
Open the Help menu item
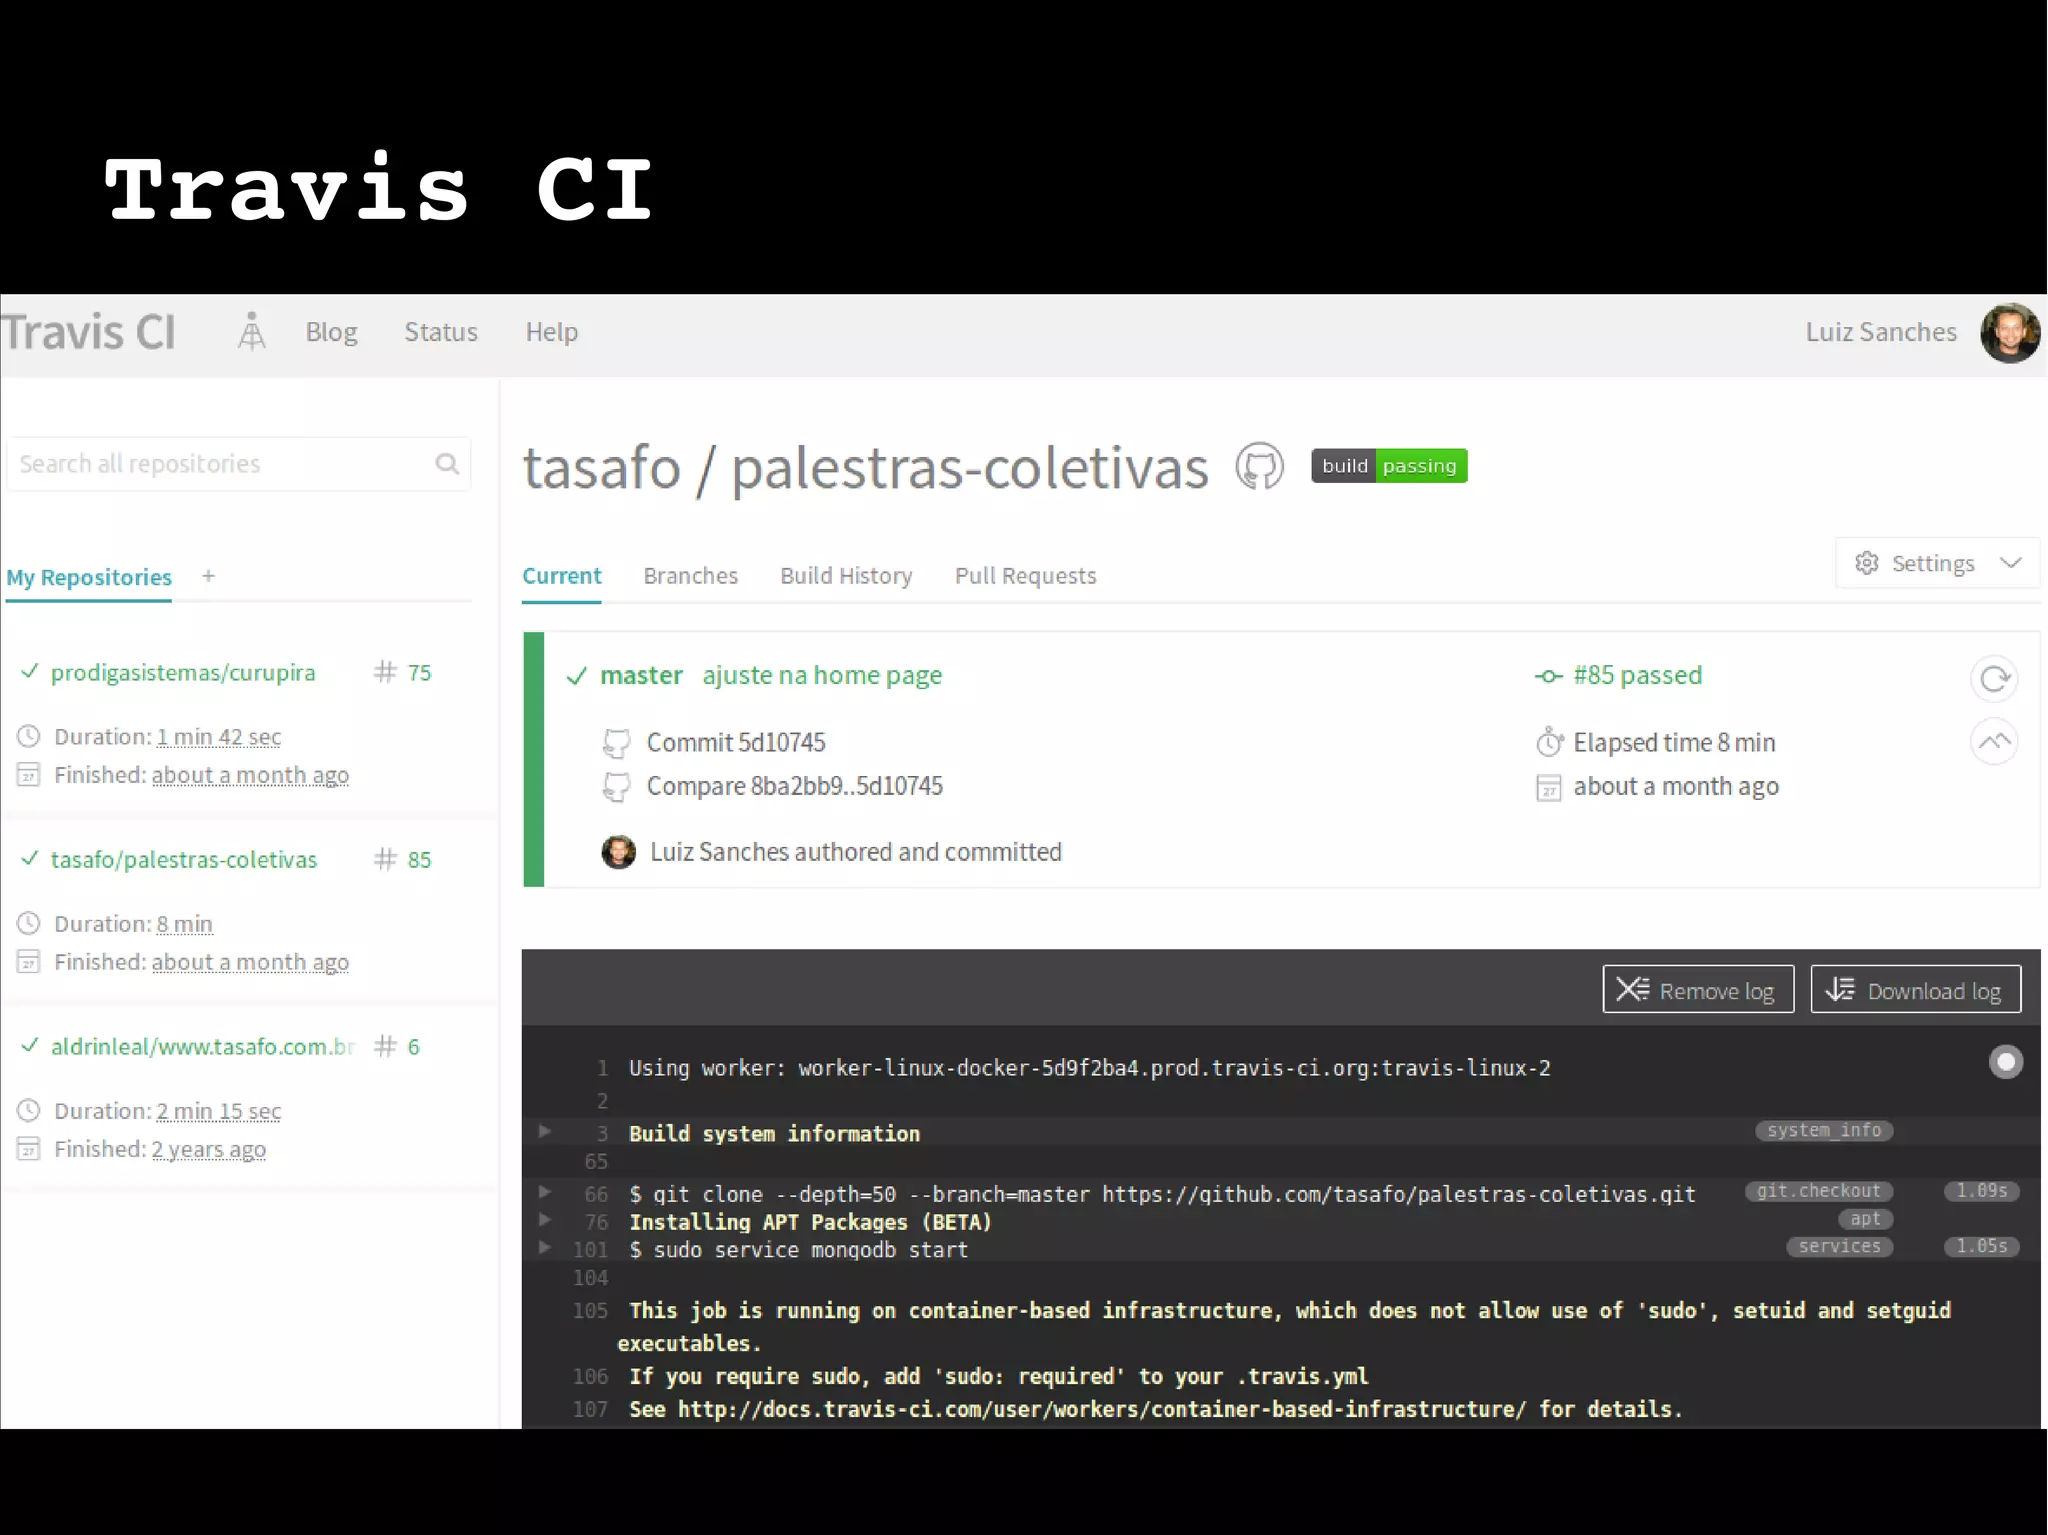552,332
